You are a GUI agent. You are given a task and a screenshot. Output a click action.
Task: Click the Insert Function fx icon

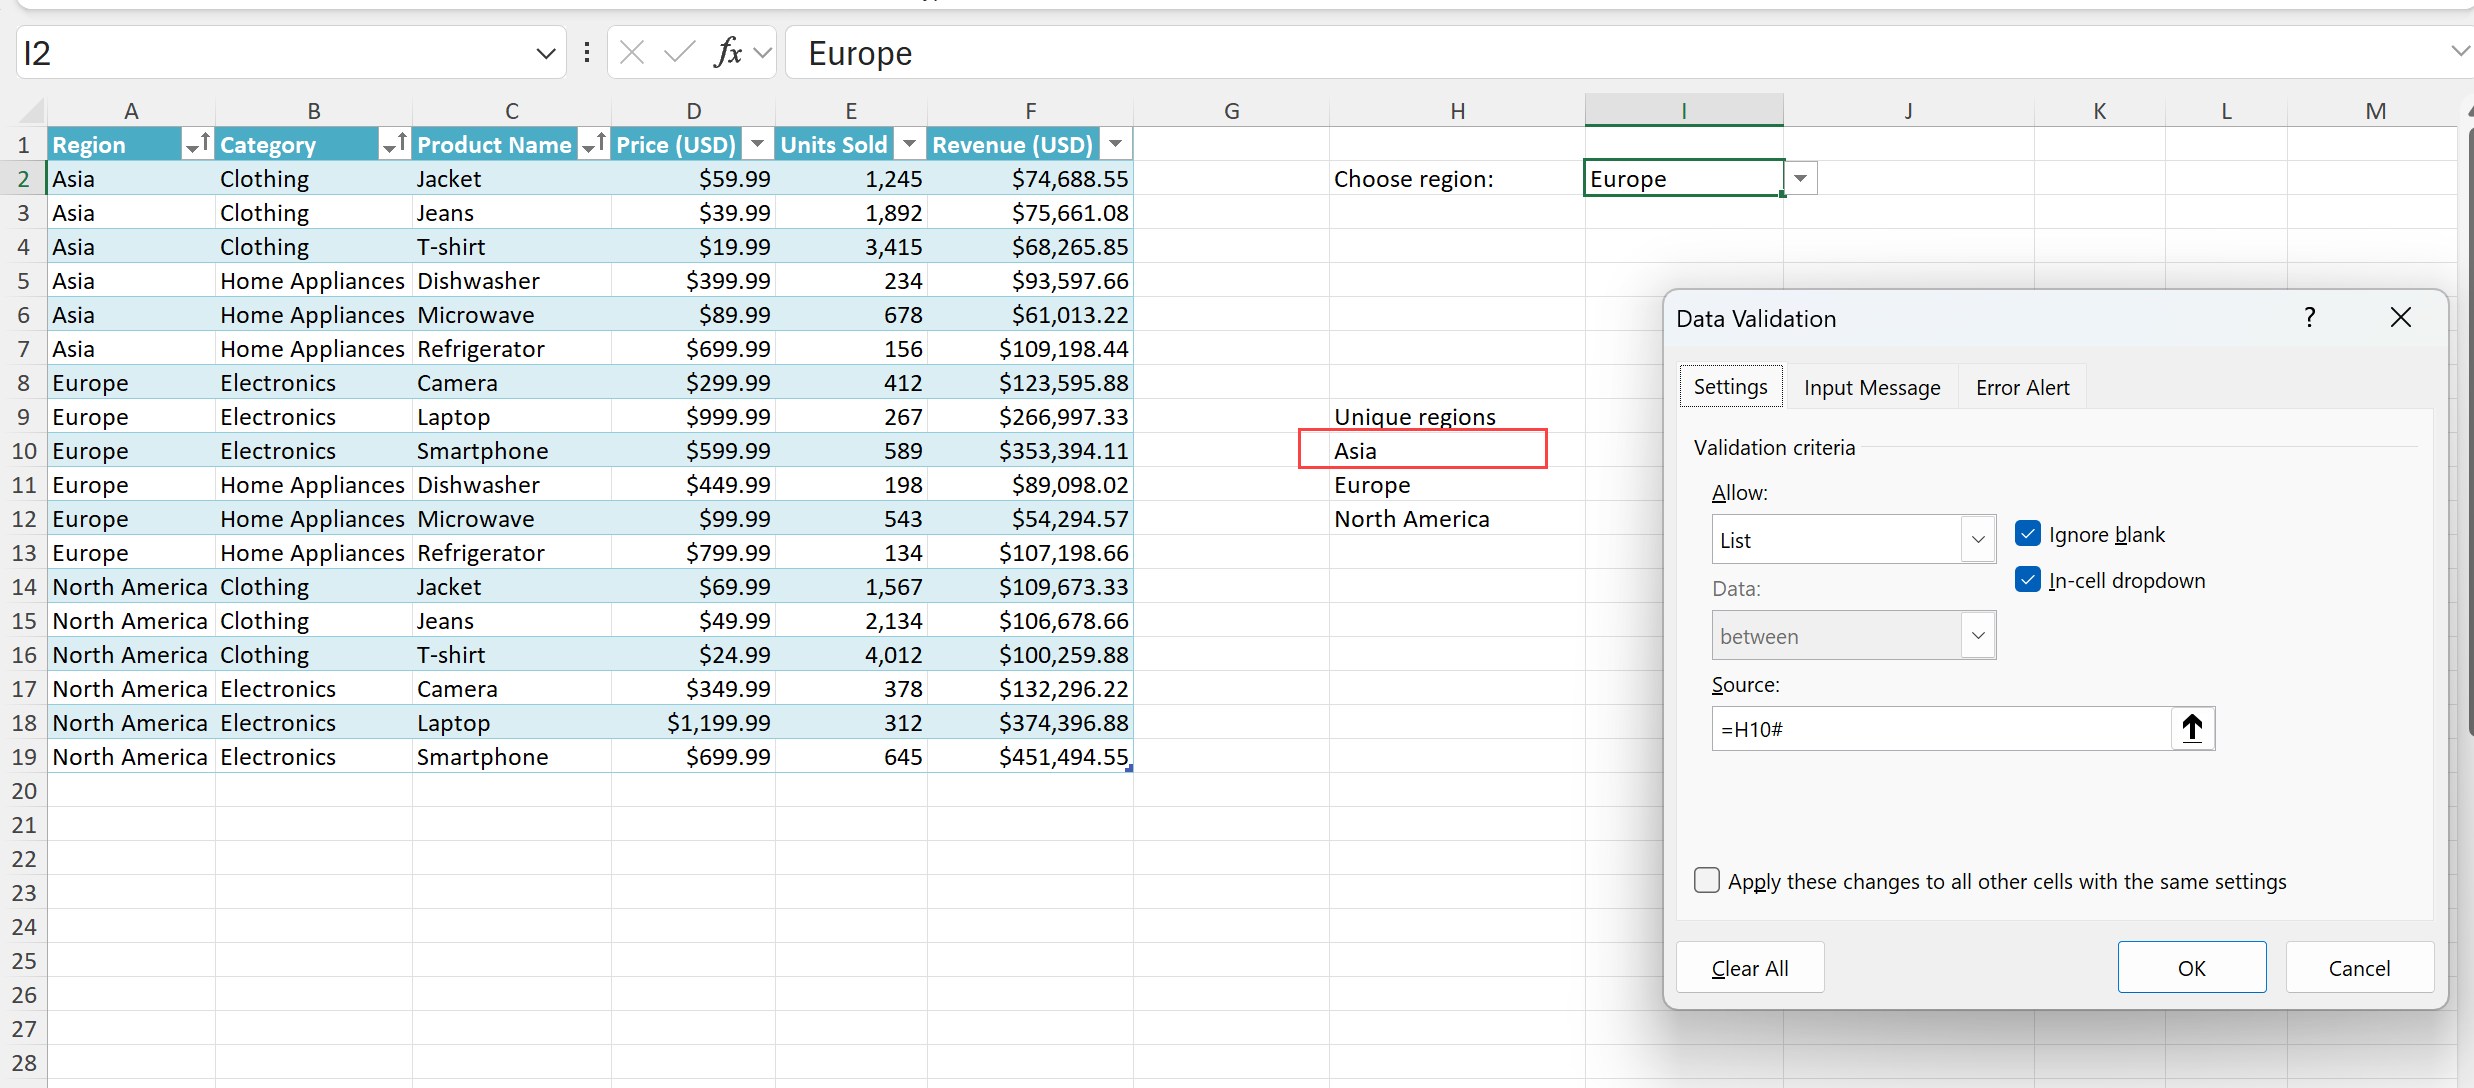(x=728, y=52)
